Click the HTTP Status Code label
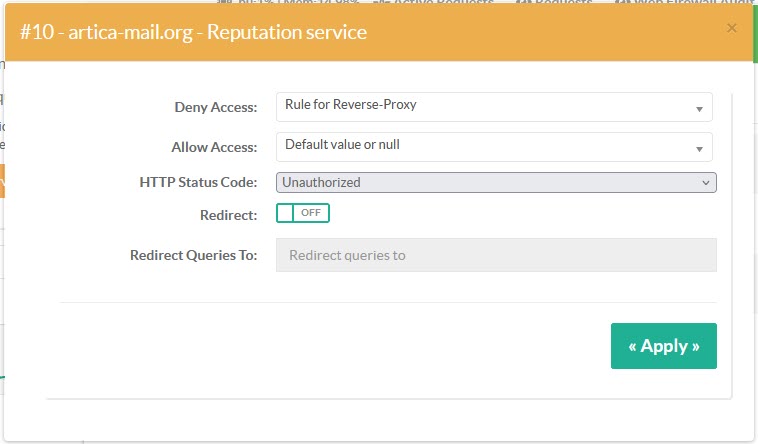 click(x=198, y=182)
